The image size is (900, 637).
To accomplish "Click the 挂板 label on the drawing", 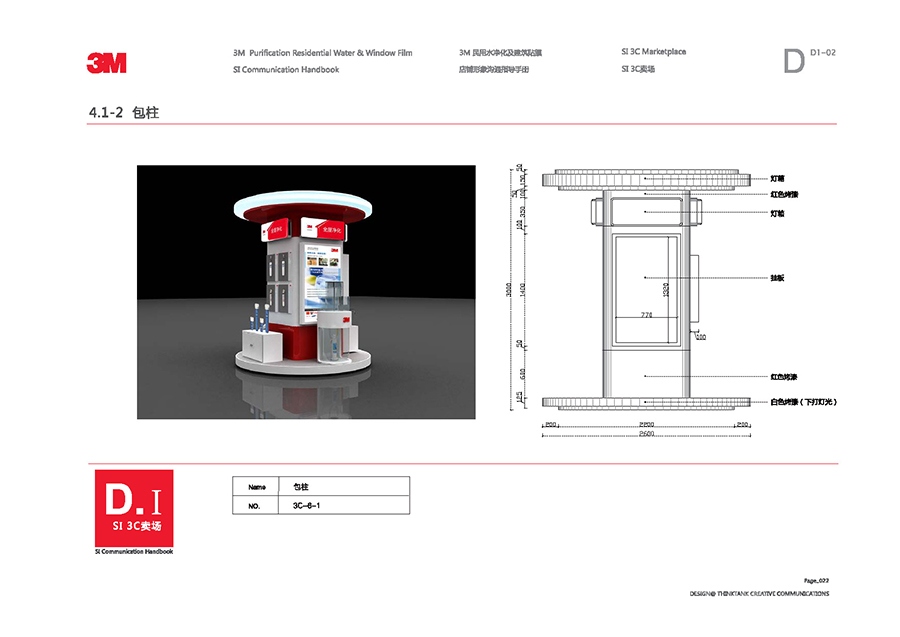I will point(777,278).
